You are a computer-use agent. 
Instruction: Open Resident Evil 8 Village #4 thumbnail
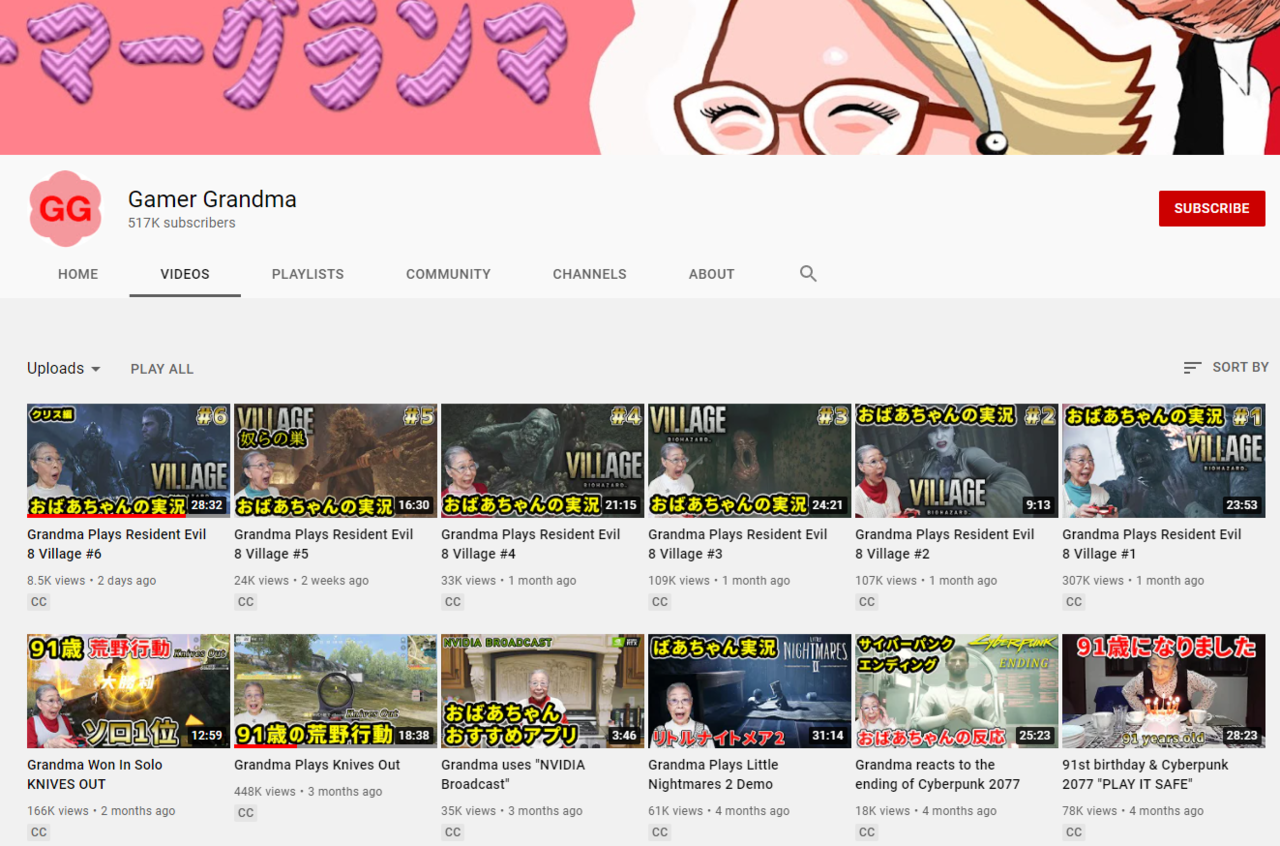point(542,460)
